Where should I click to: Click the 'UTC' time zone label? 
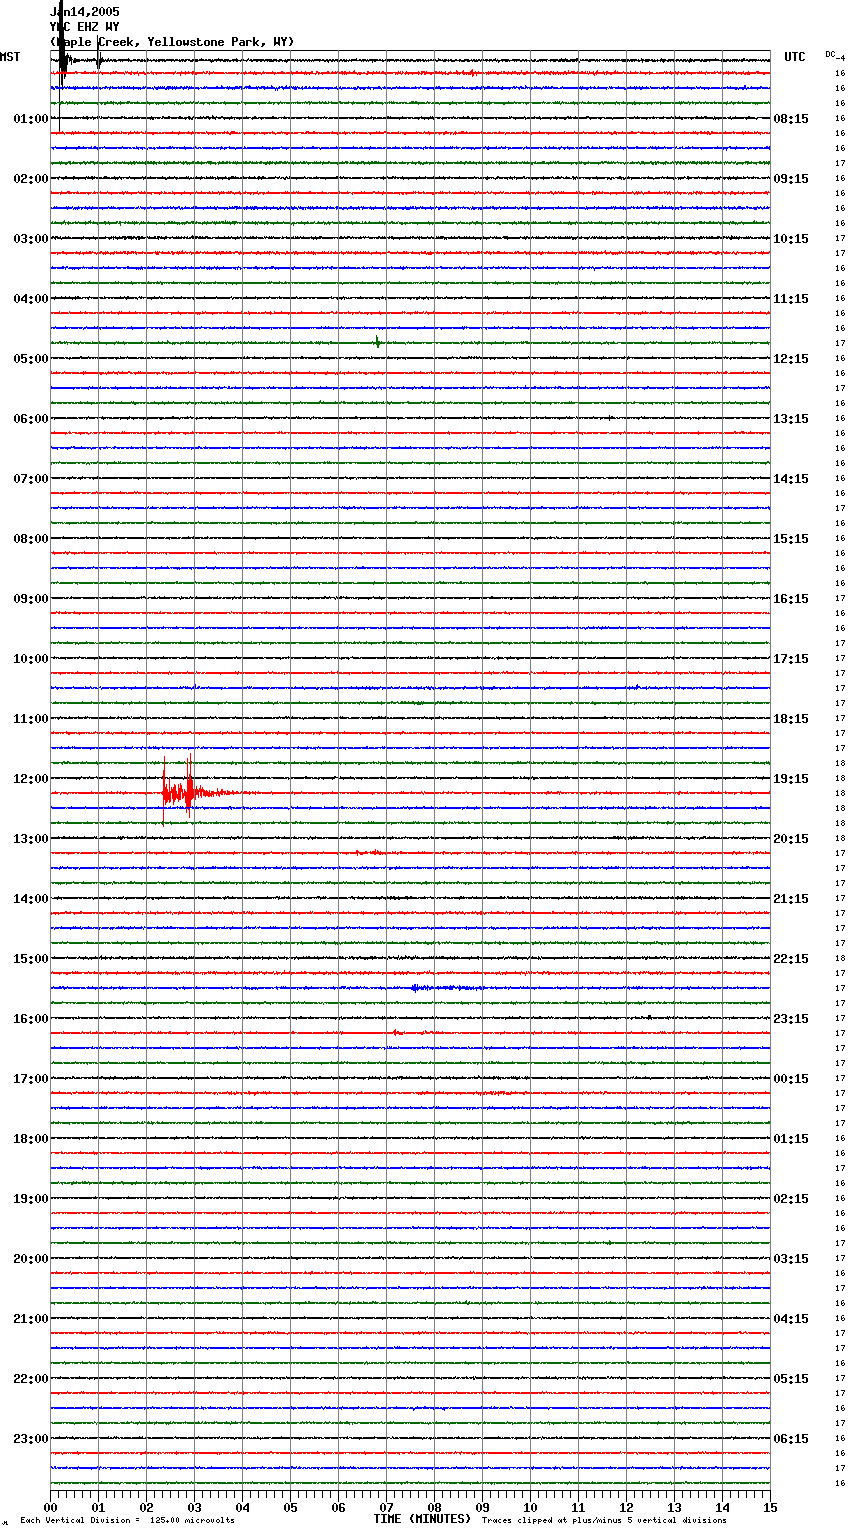click(x=794, y=57)
